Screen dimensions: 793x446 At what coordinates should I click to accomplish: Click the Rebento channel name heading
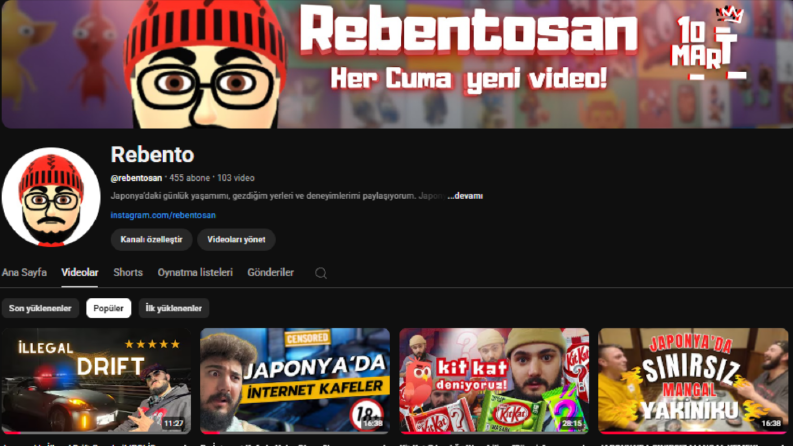coord(152,155)
